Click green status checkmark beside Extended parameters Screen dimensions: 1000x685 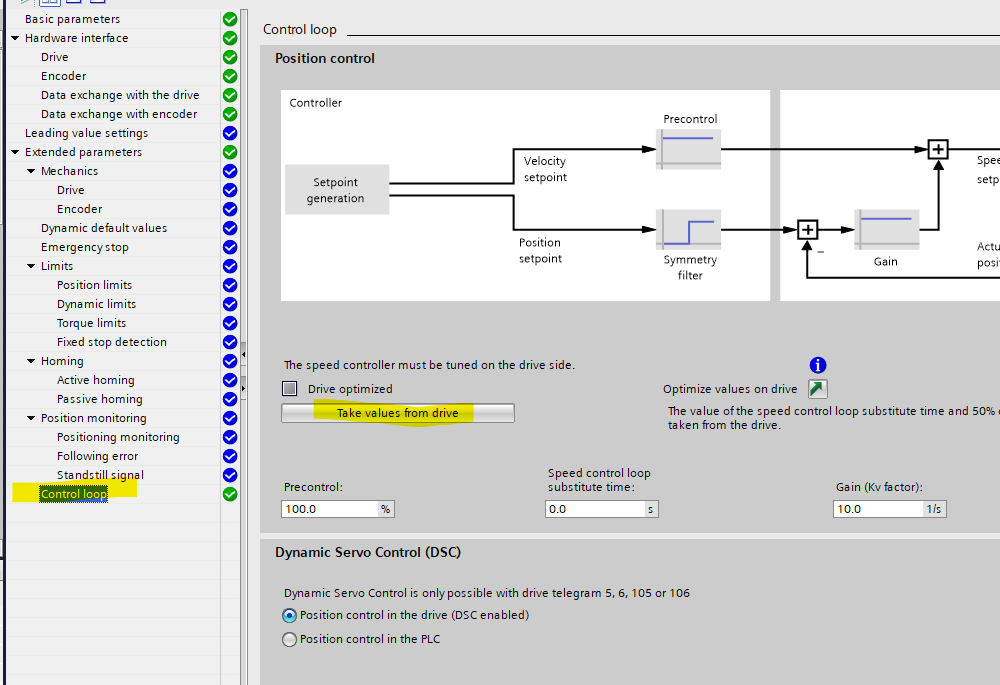tap(230, 152)
